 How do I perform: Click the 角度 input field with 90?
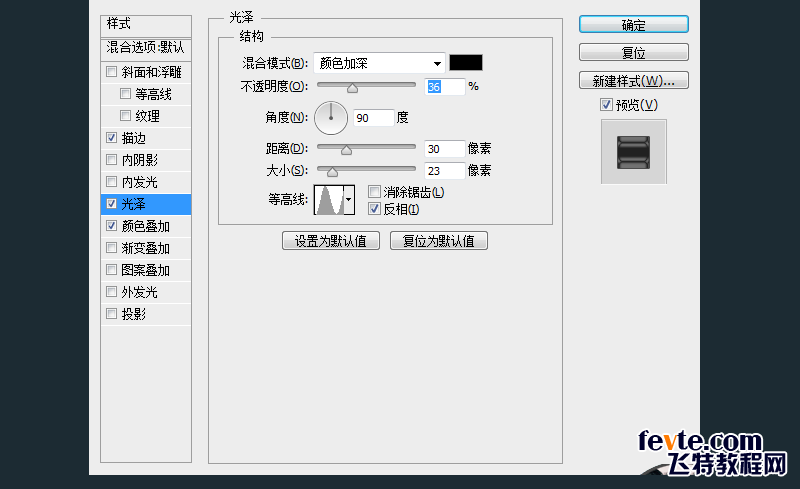tap(374, 118)
